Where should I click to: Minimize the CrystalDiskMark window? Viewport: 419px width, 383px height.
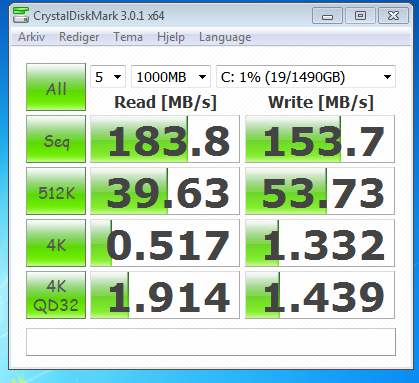pyautogui.click(x=327, y=16)
